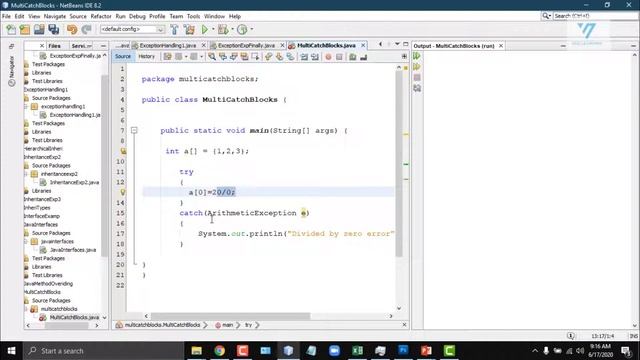Switch to the ExceptionExpFinally.java tab

pos(246,45)
